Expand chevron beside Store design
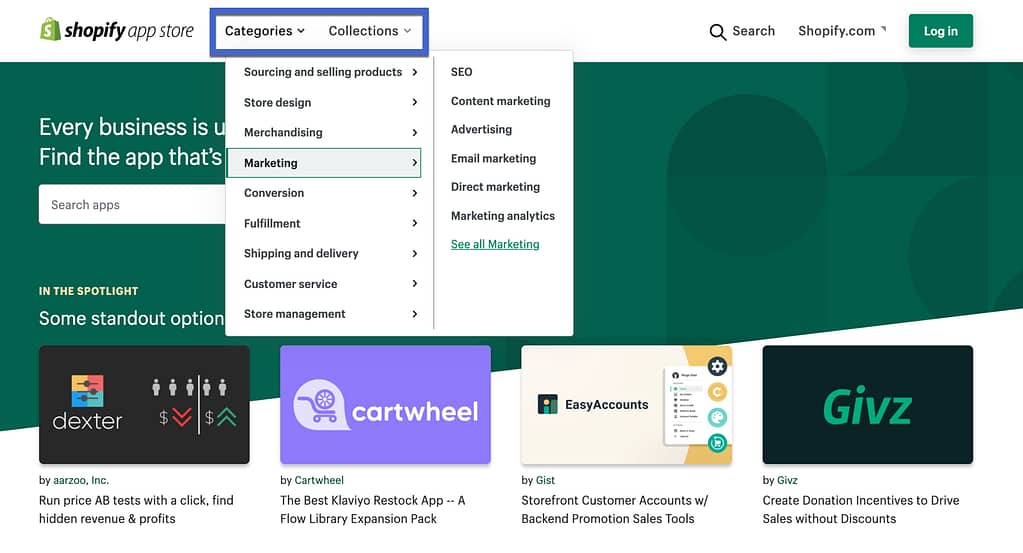The width and height of the screenshot is (1023, 553). [x=414, y=102]
